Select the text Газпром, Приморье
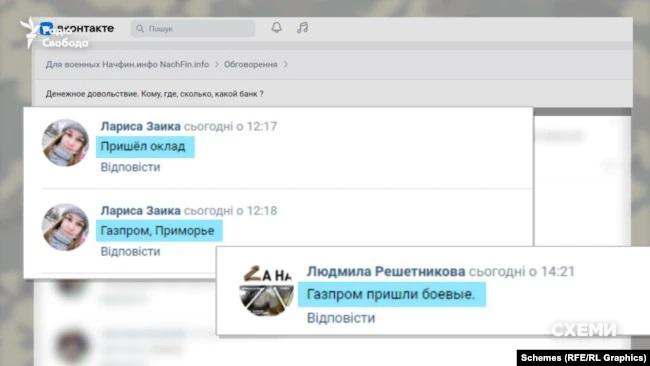Viewport: 650px width, 366px height. click(x=158, y=231)
